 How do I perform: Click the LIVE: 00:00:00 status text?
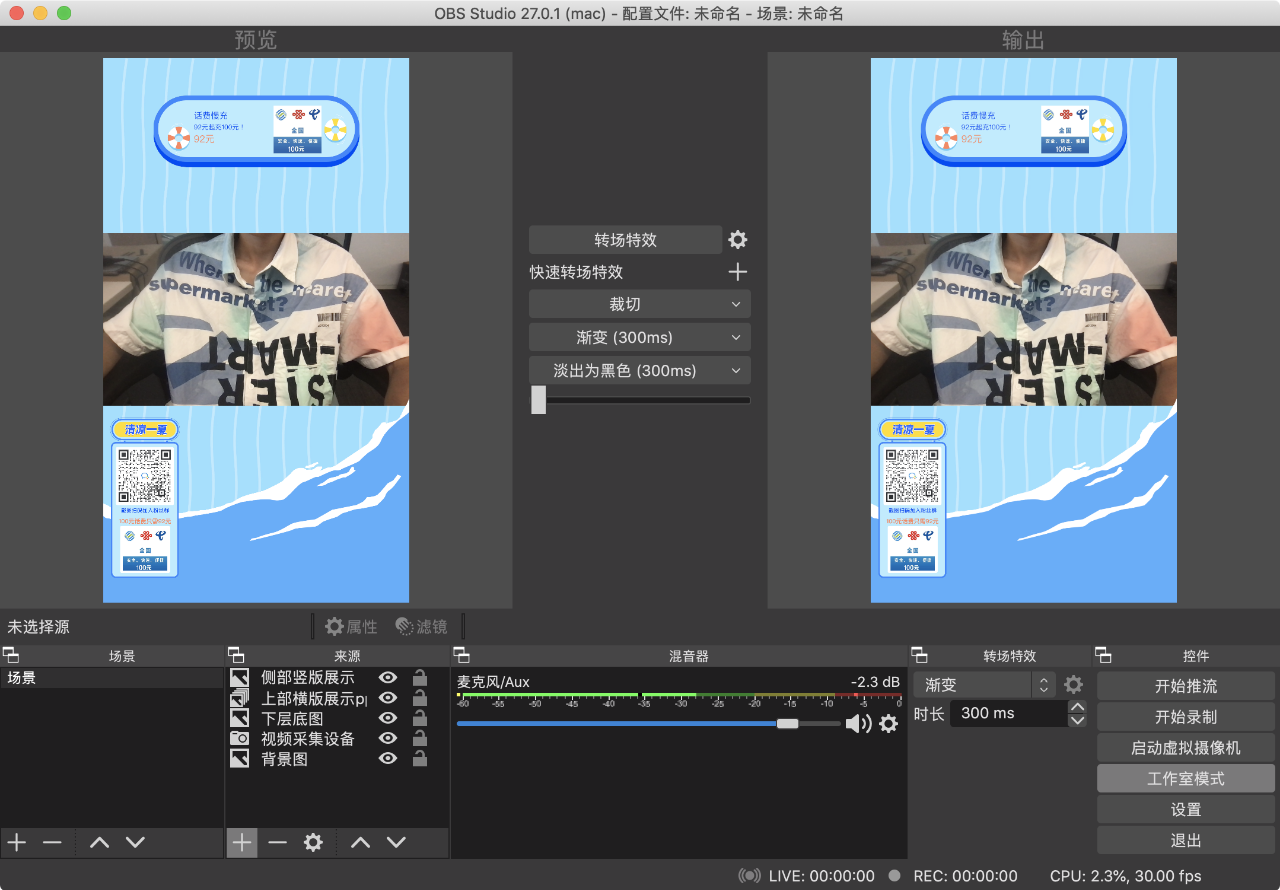click(x=822, y=876)
